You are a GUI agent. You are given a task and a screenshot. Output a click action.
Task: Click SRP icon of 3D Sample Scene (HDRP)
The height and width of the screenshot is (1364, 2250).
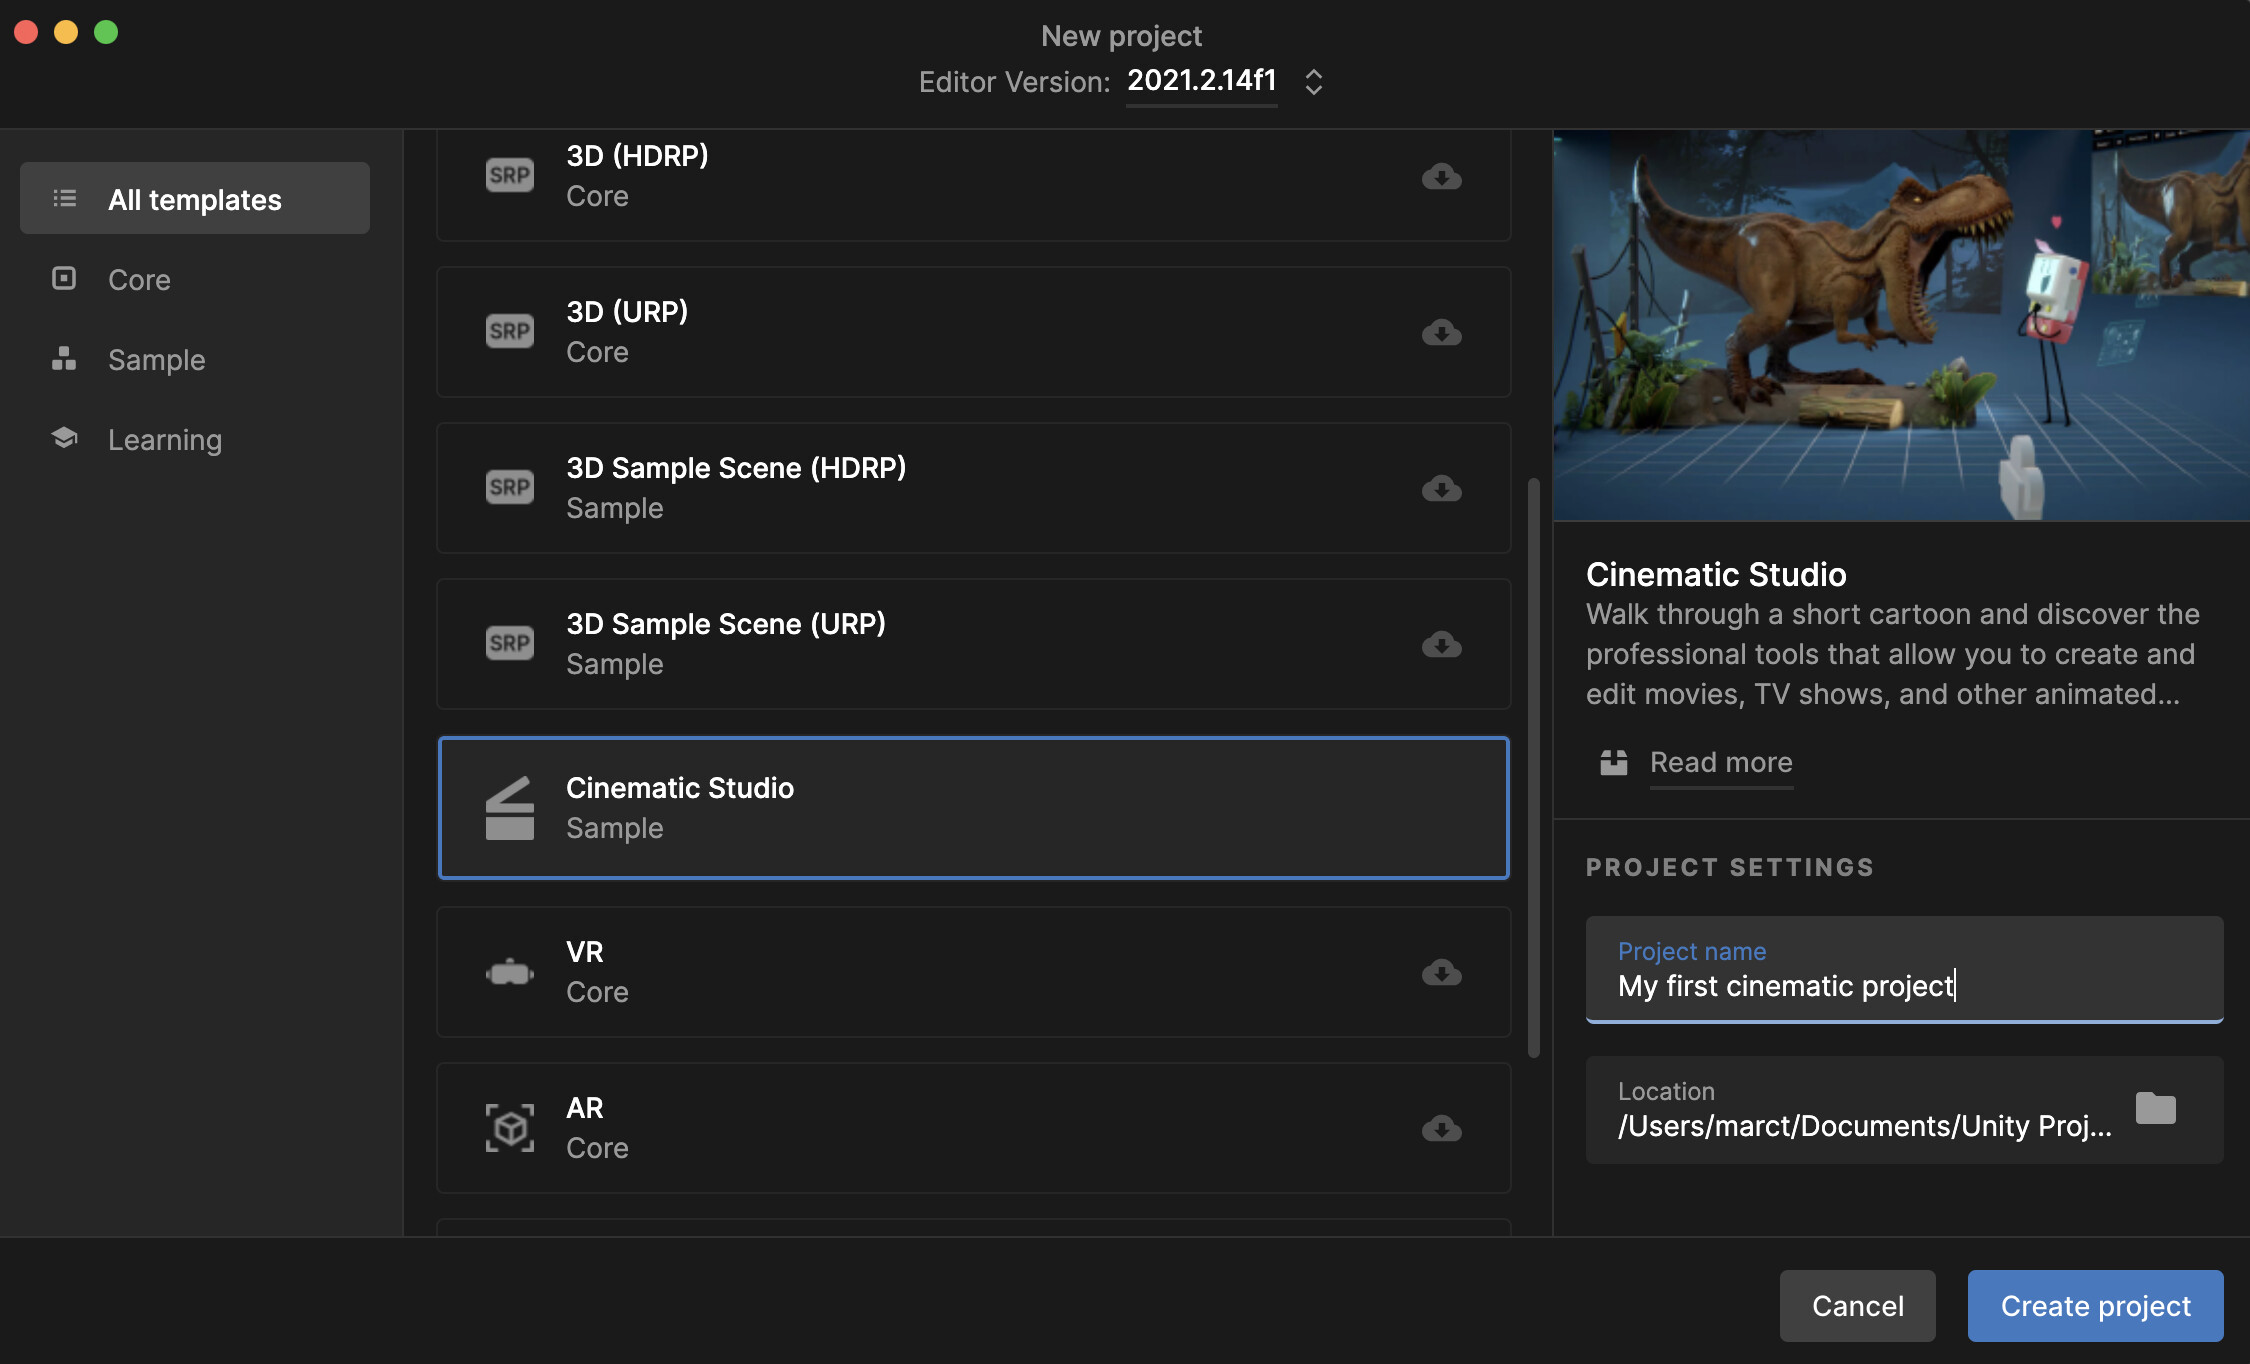click(x=510, y=487)
